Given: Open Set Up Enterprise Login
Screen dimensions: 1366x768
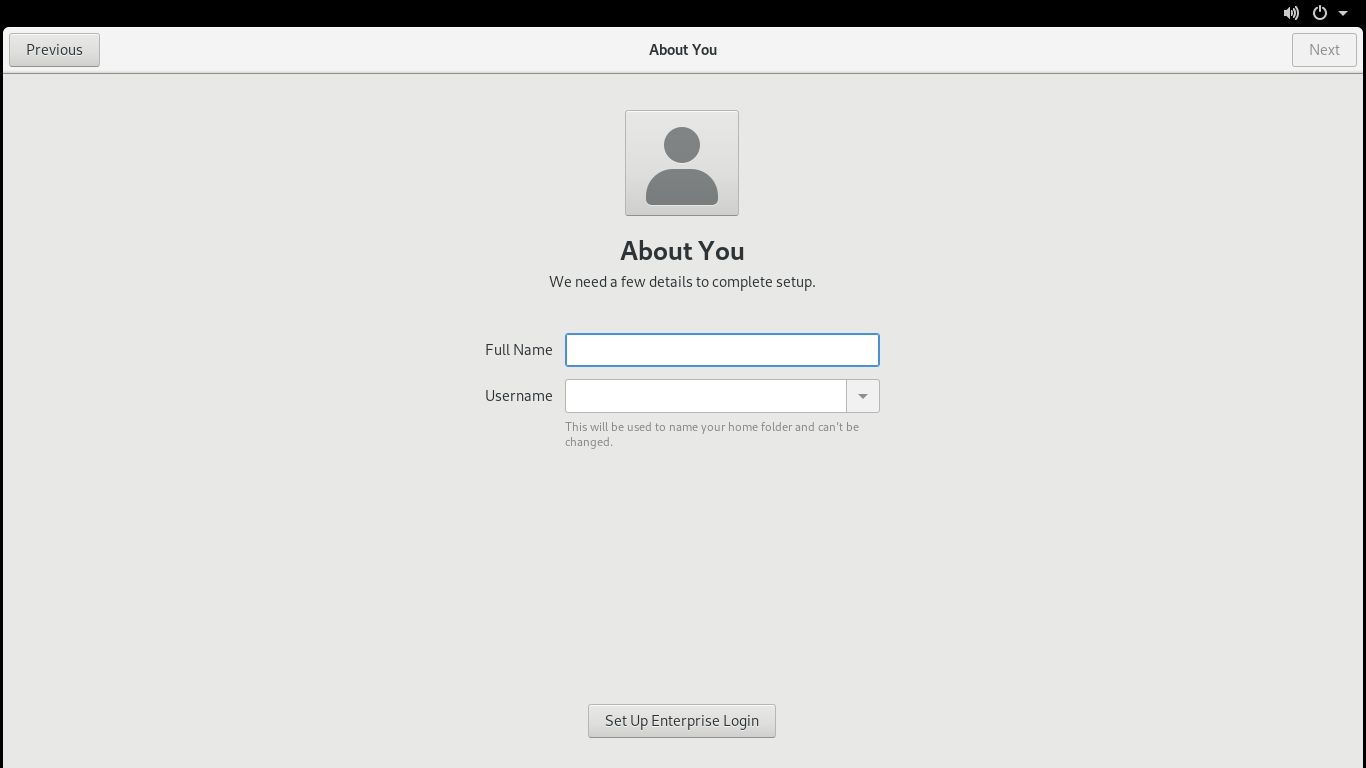Looking at the screenshot, I should 682,721.
